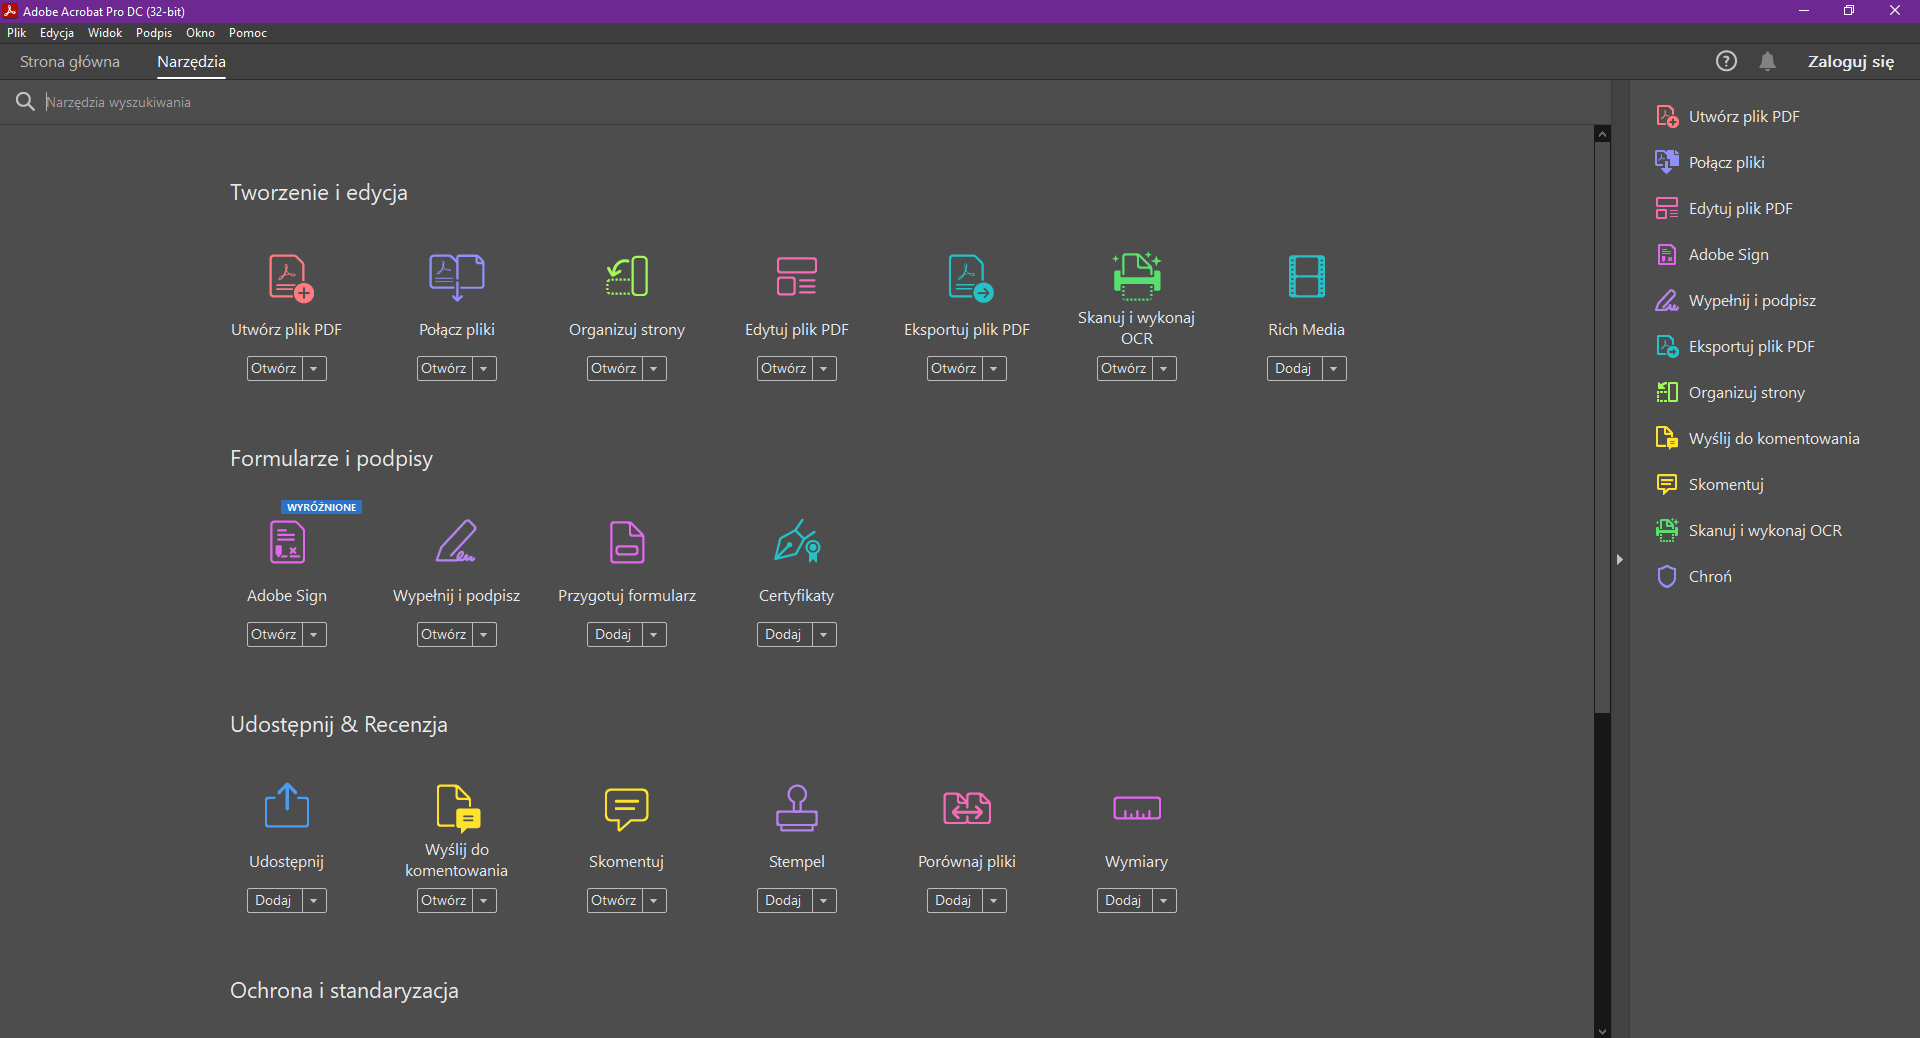Click the Skanuj i wykonaj OCR icon in the right sidebar
Screen dimensions: 1920x1038
[x=1667, y=530]
